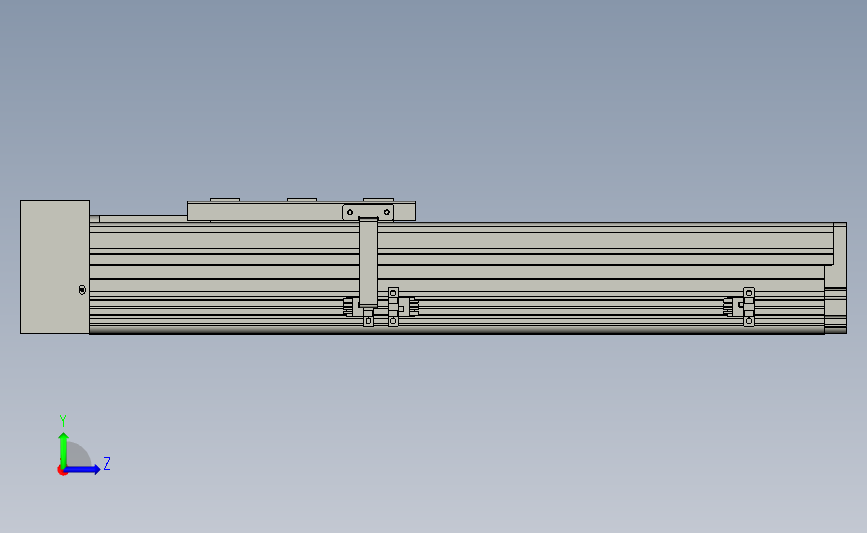This screenshot has height=533, width=867.
Task: Click the red X axis origin ball
Action: 62,471
